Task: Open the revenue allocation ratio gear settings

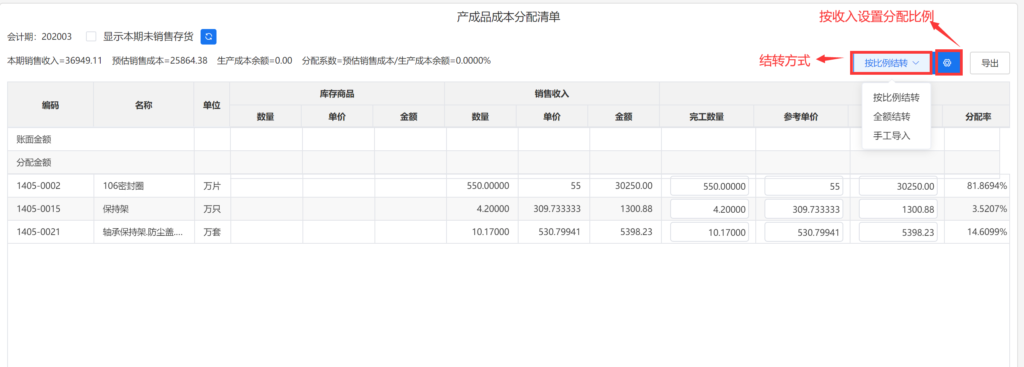Action: point(949,63)
